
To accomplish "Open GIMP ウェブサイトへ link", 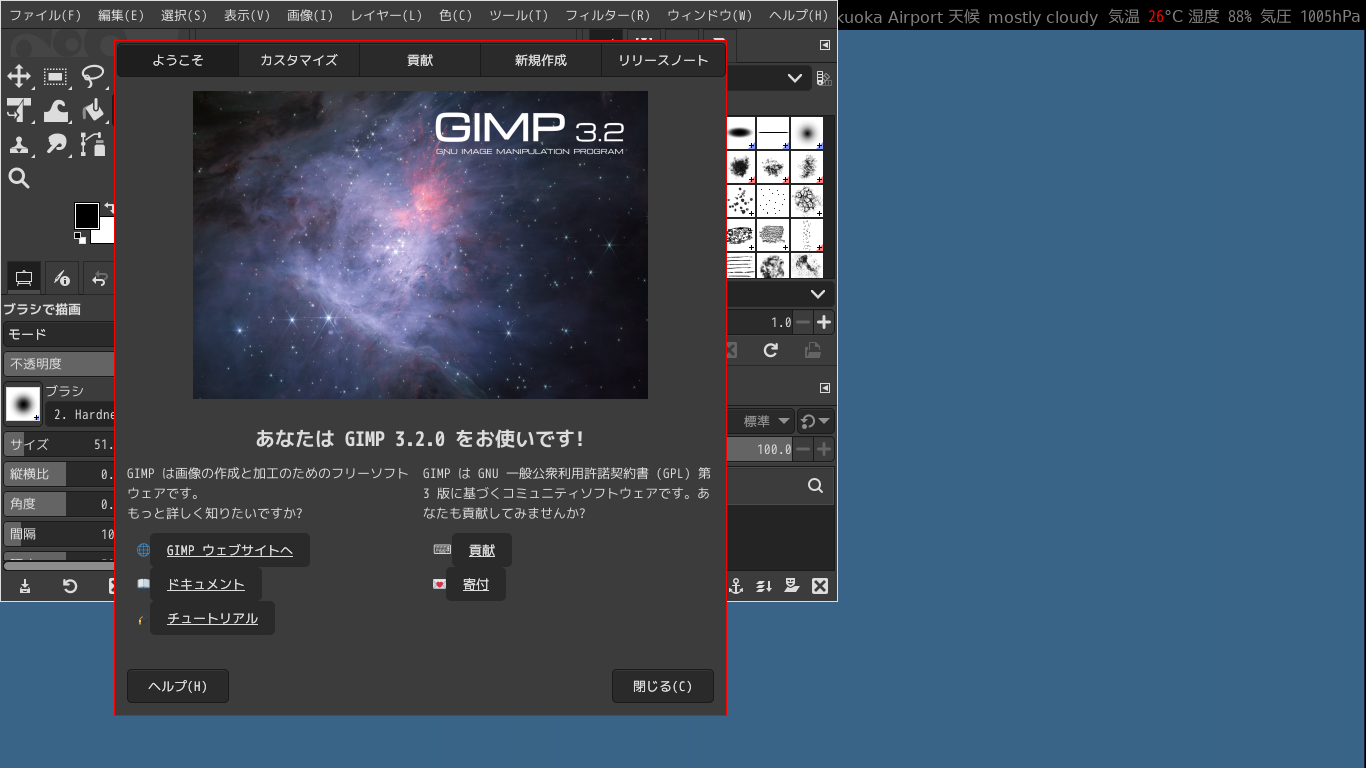I will (230, 550).
